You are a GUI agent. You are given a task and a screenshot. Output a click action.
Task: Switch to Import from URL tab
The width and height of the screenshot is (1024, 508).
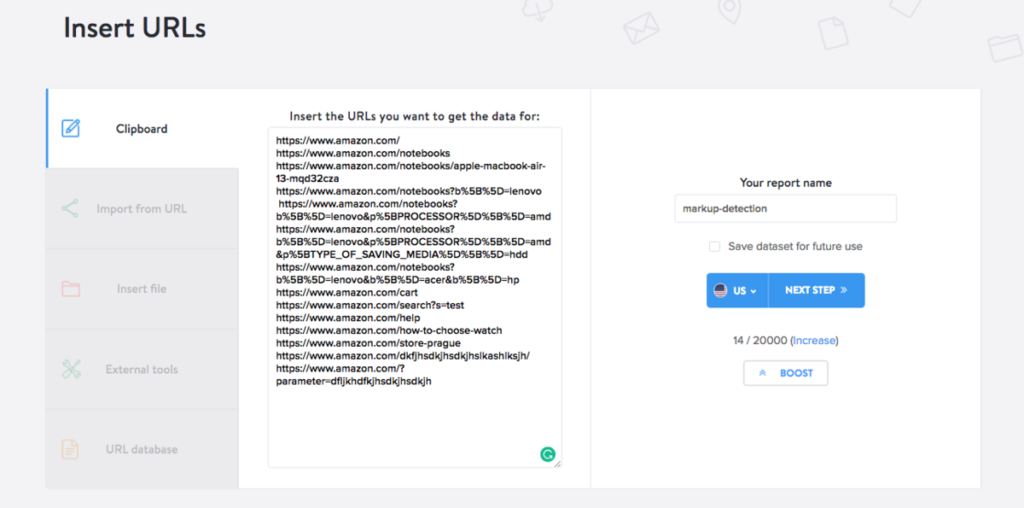click(x=142, y=209)
